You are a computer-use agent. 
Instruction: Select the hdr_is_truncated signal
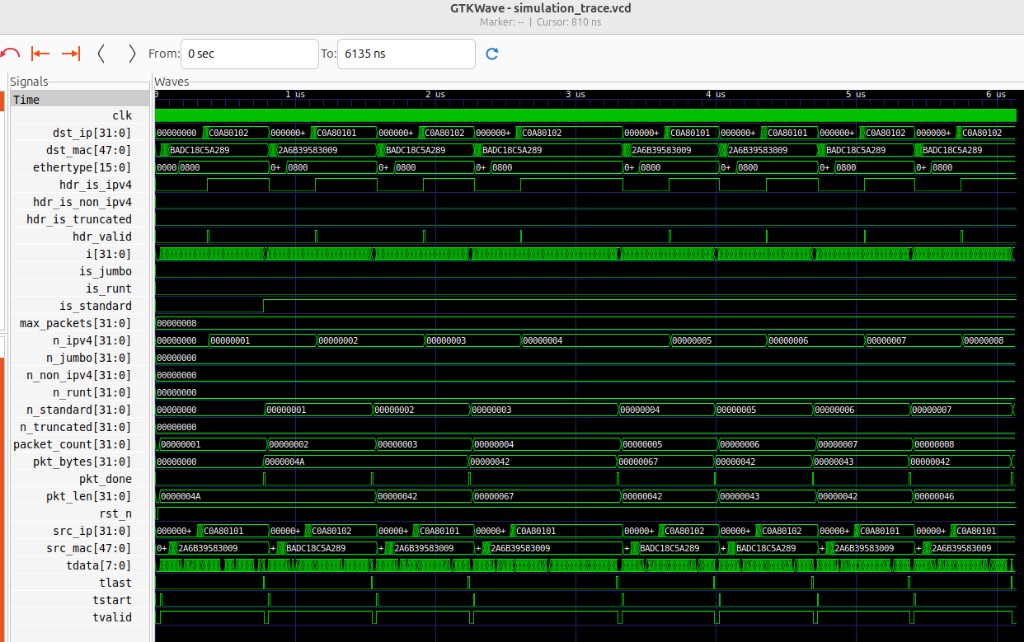[x=80, y=219]
